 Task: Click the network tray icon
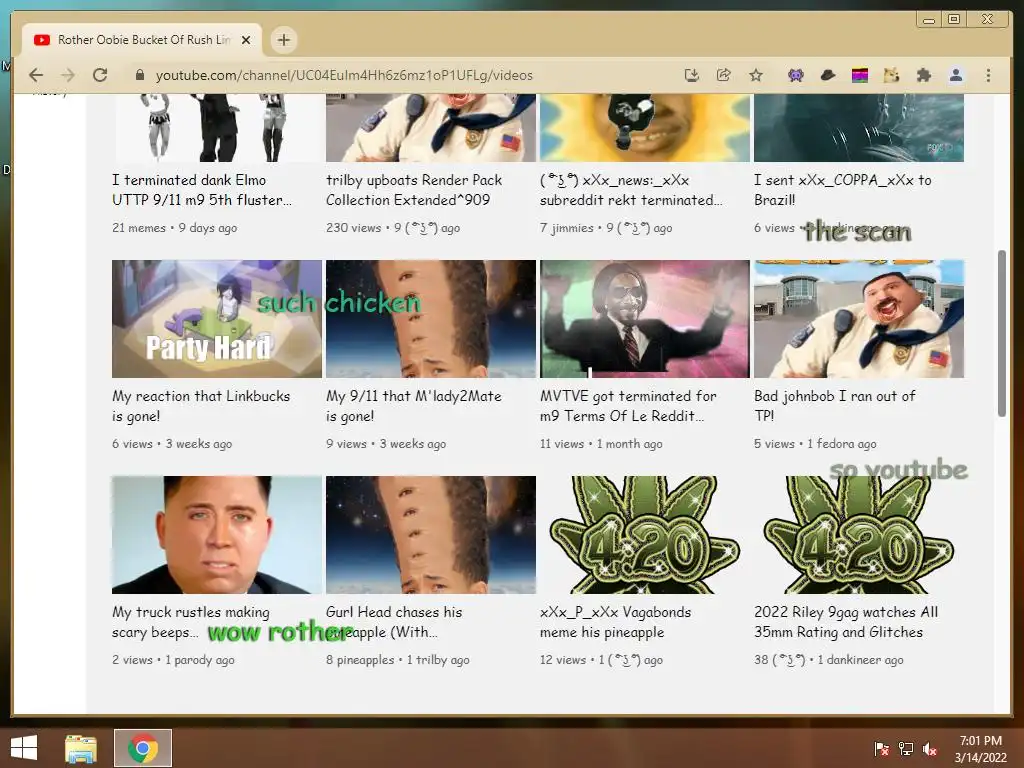pos(906,748)
